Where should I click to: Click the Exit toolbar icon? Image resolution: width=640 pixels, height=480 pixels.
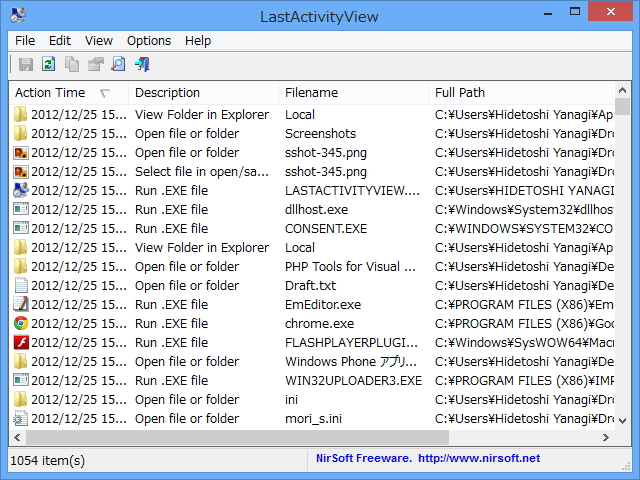point(142,64)
